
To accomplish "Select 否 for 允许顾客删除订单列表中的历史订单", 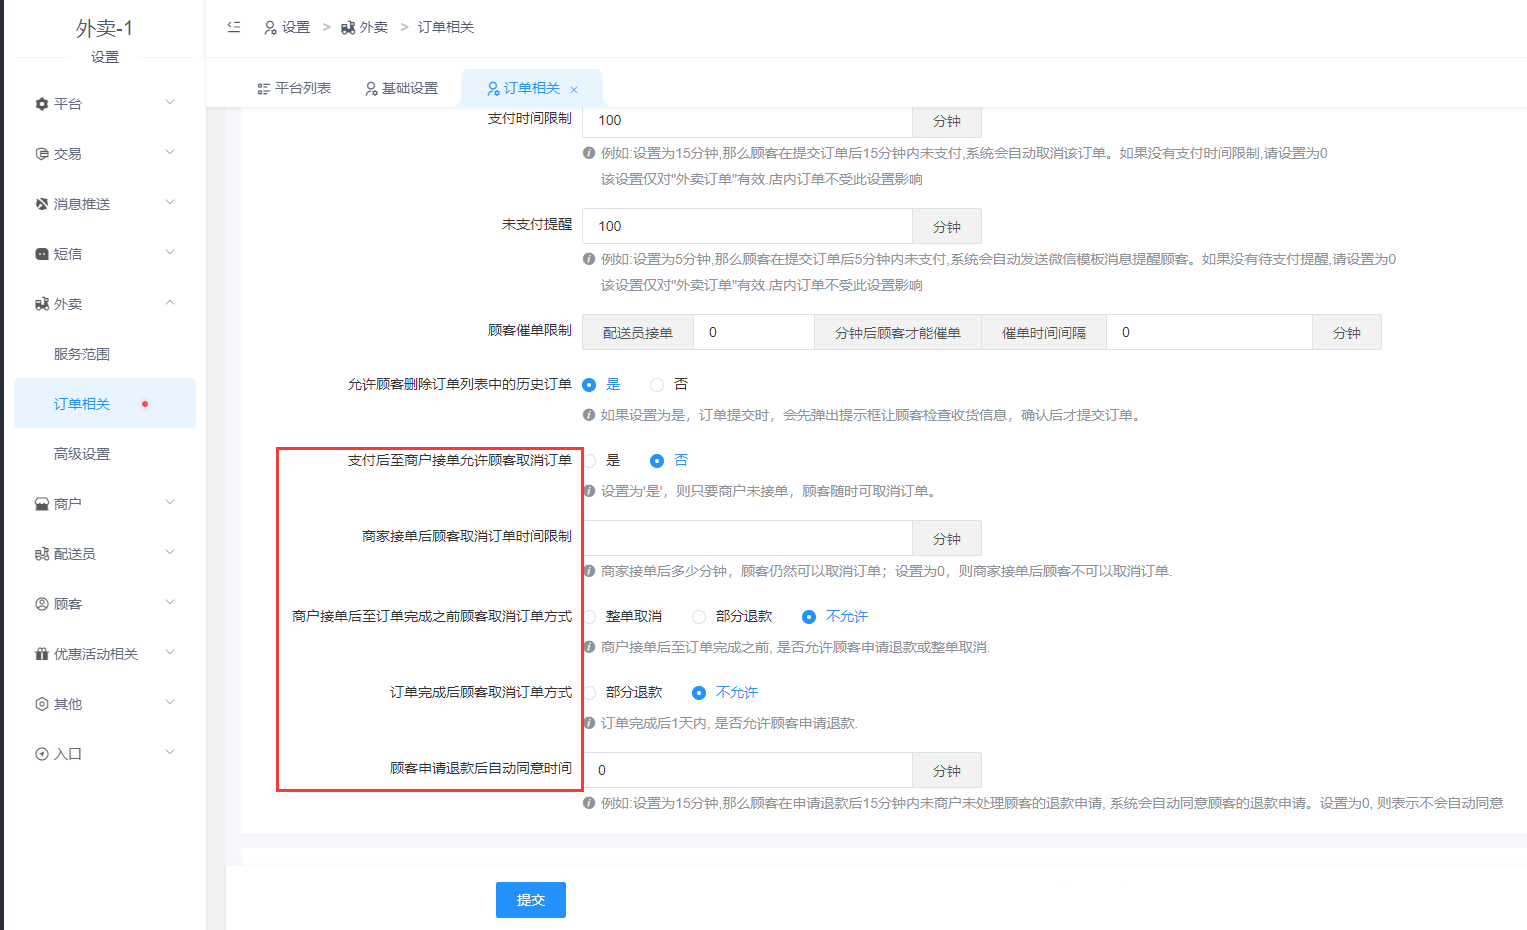I will (657, 385).
